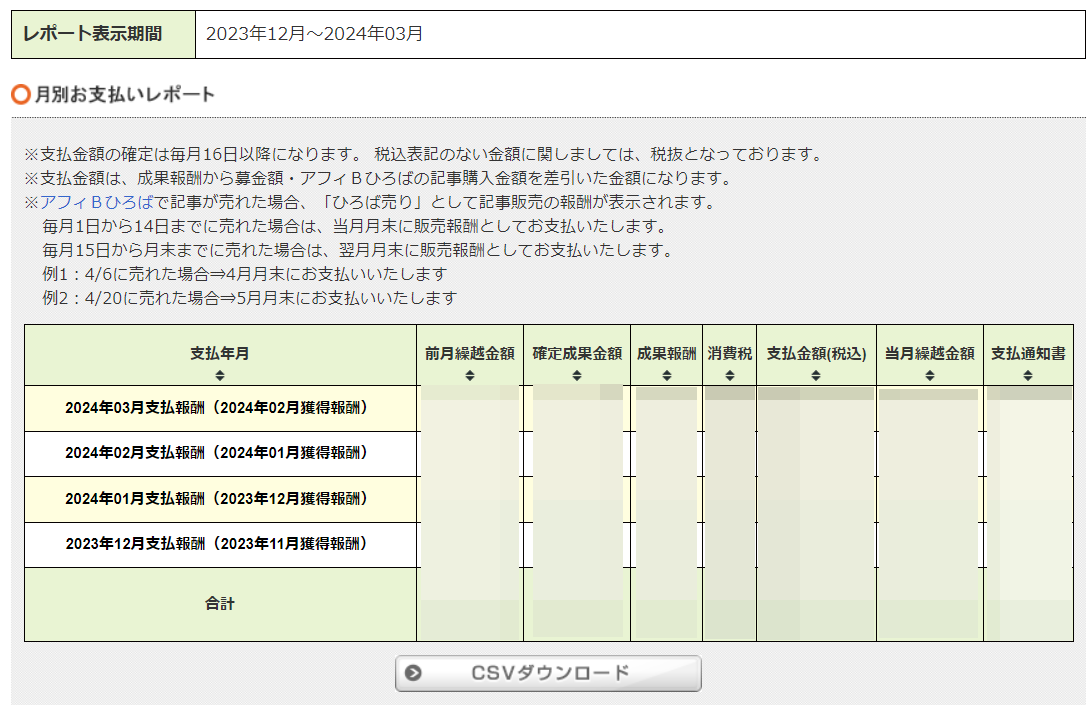Click the 支払通知書 cell in the 2024年03月 row
The height and width of the screenshot is (714, 1088).
[1029, 407]
